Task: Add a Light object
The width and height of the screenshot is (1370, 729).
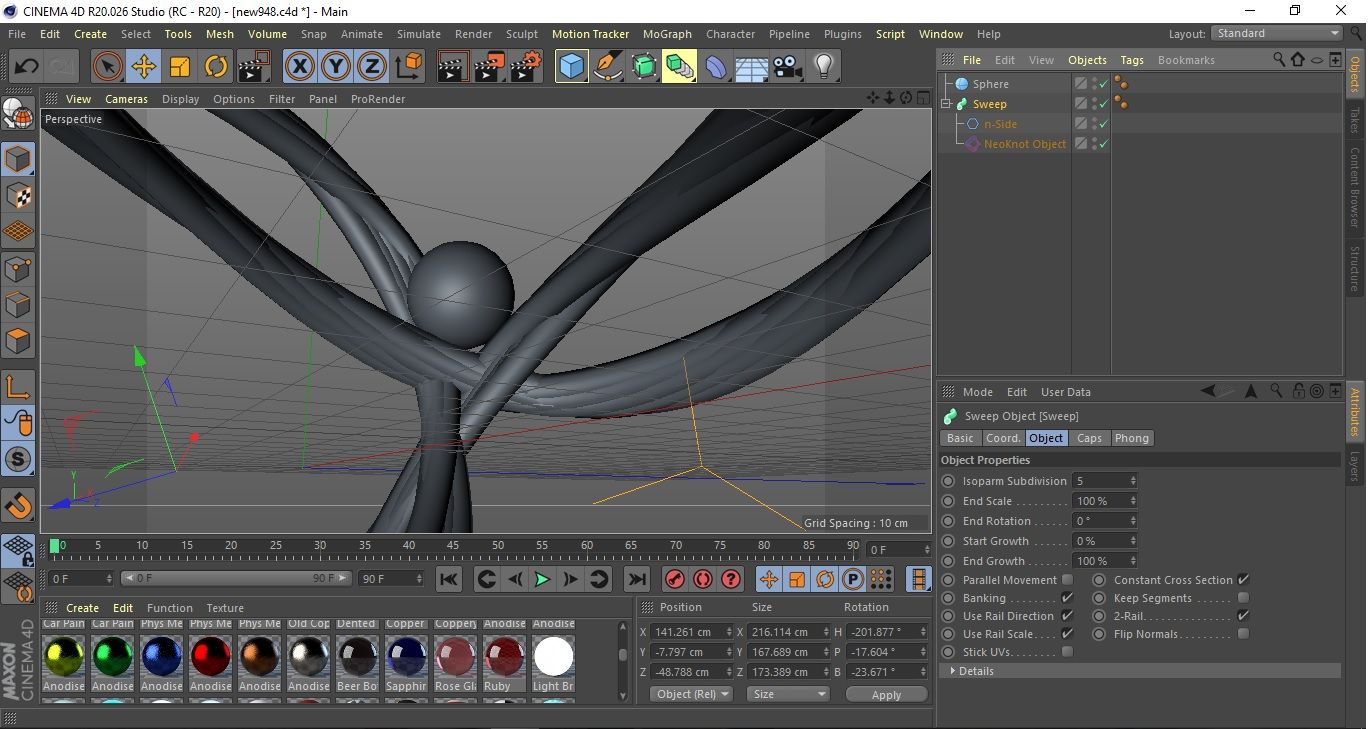Action: point(823,67)
